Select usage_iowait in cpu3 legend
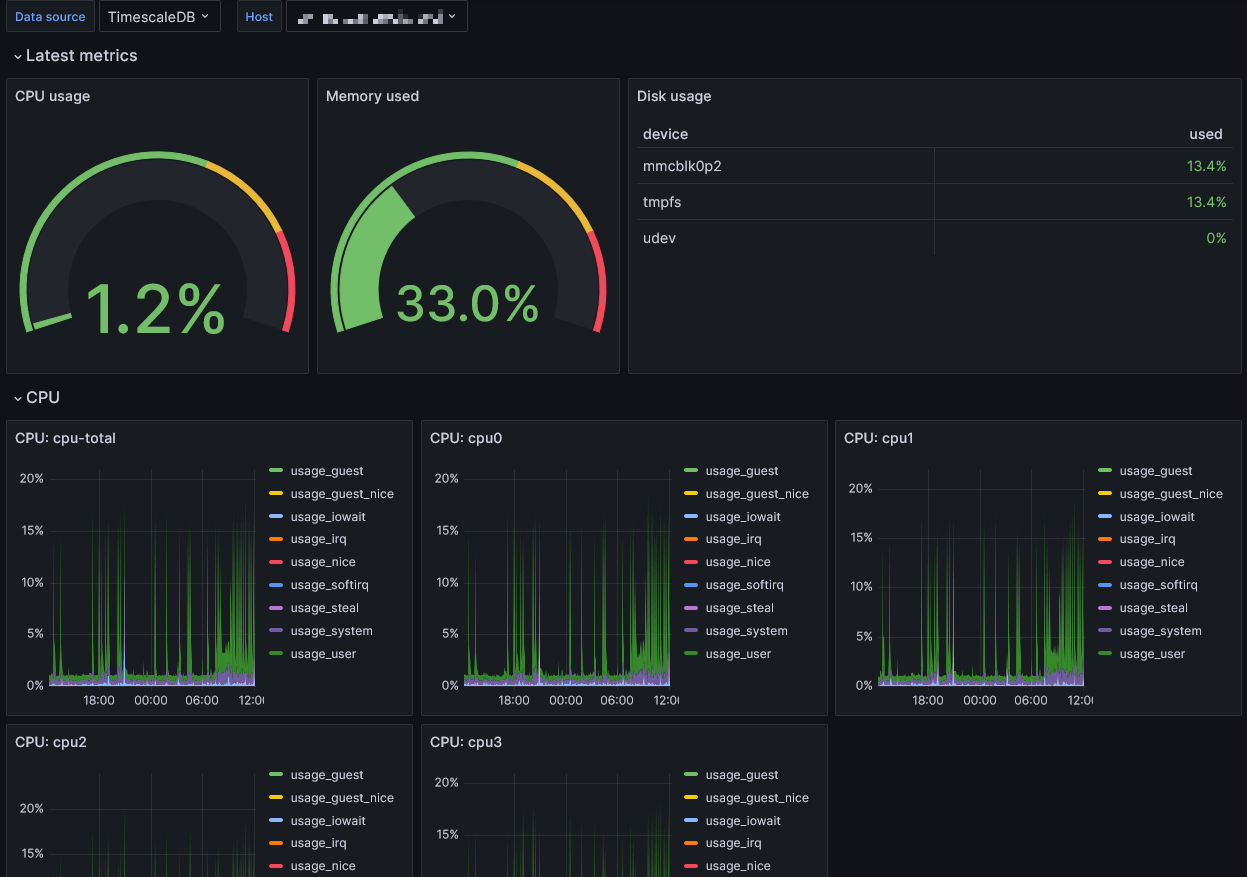This screenshot has width=1247, height=877. click(743, 821)
